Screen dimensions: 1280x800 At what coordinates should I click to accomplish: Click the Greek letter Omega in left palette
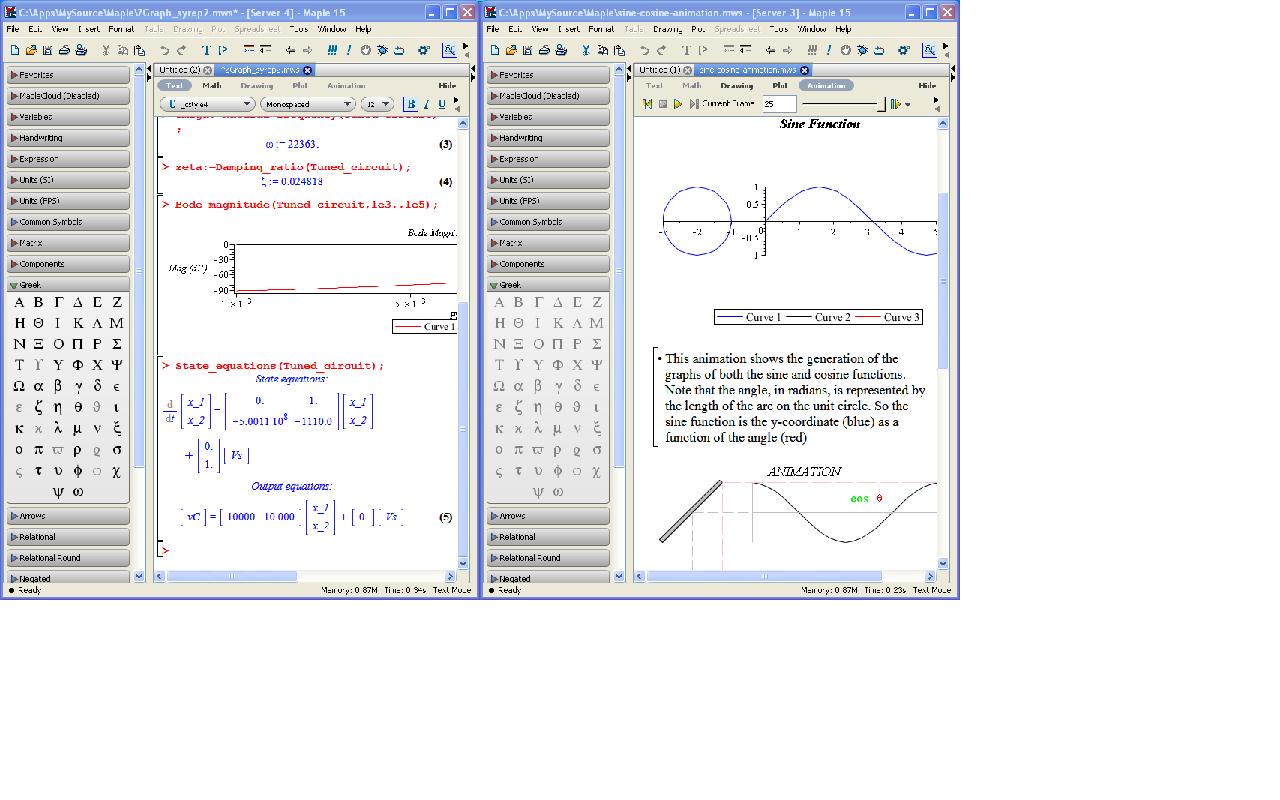[x=19, y=386]
